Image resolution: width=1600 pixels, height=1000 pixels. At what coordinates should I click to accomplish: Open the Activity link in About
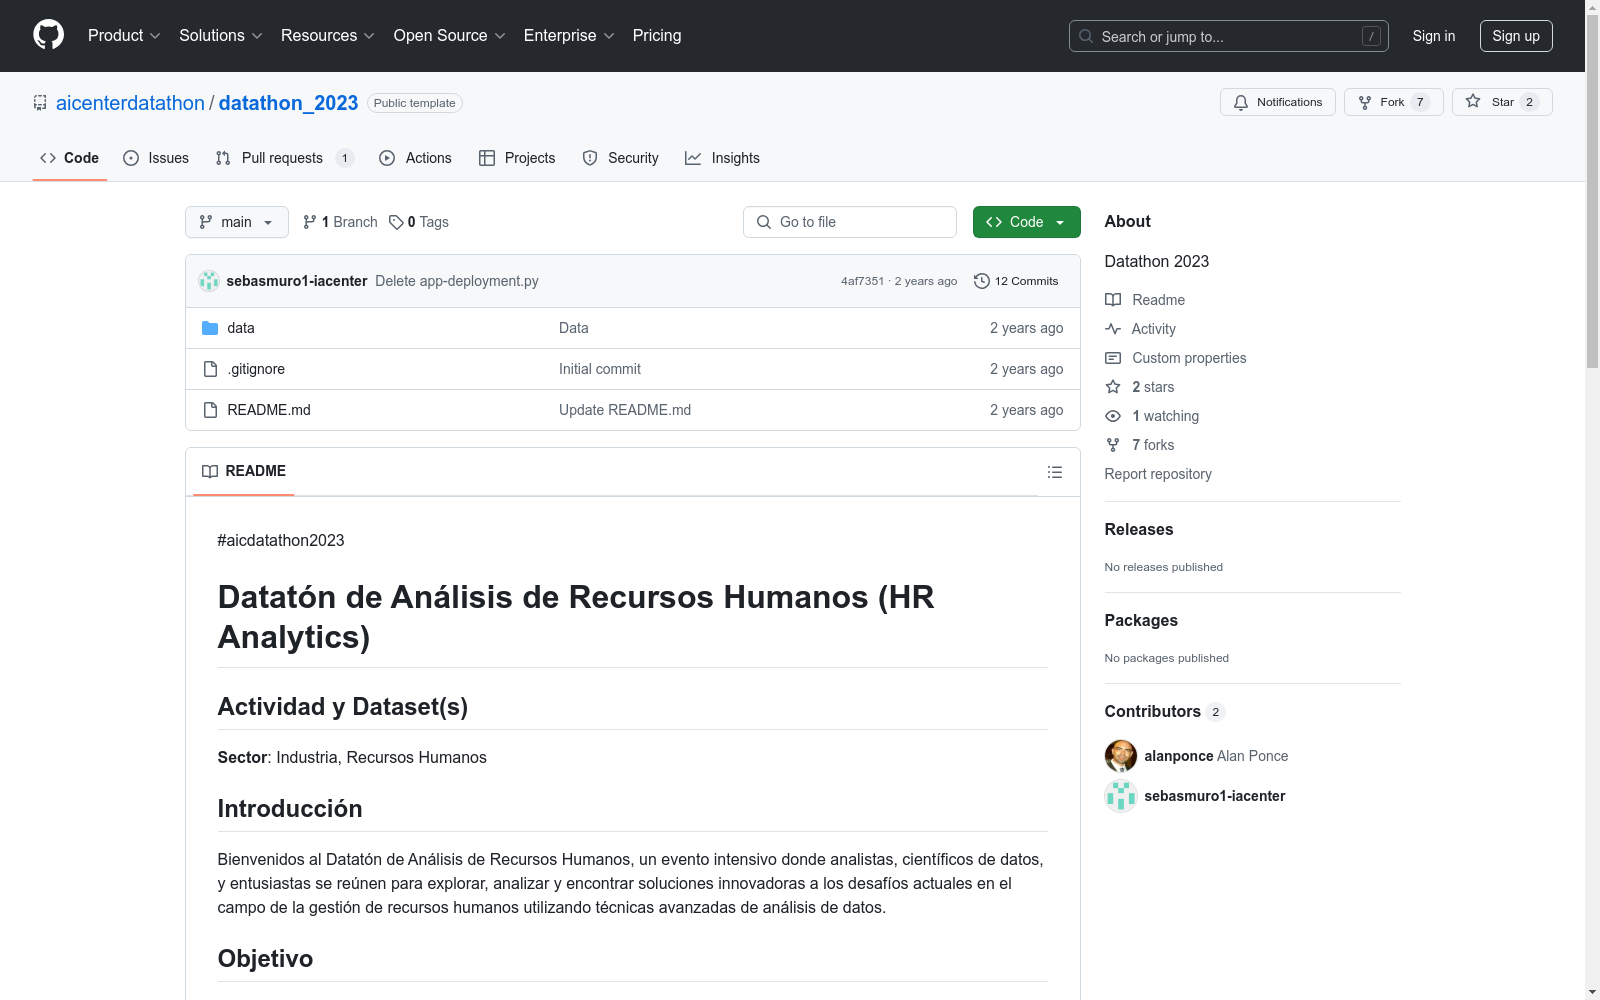pos(1140,329)
